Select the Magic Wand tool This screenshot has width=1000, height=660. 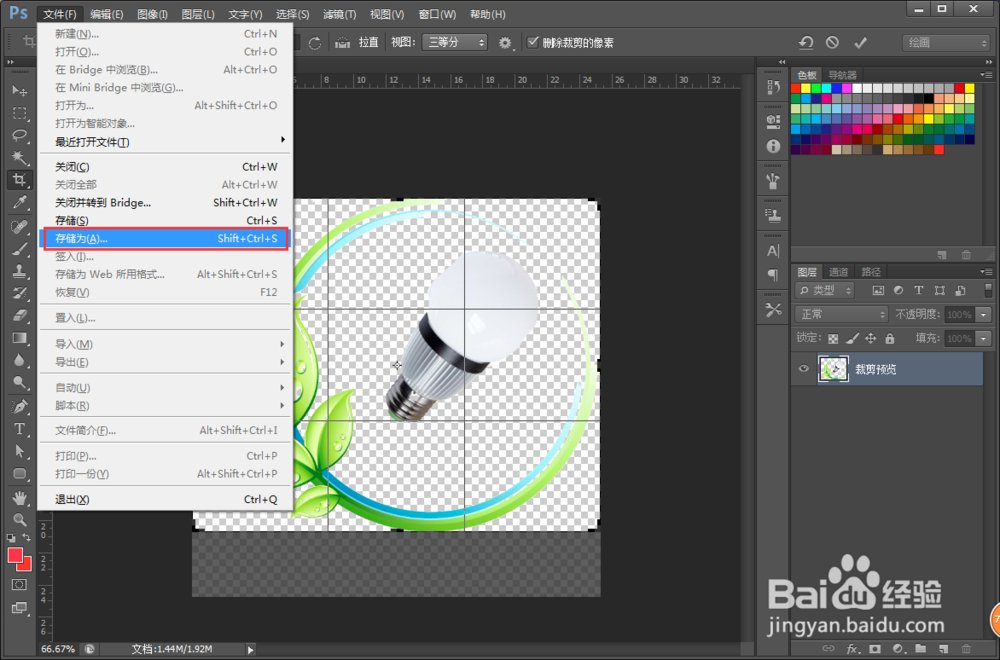19,158
